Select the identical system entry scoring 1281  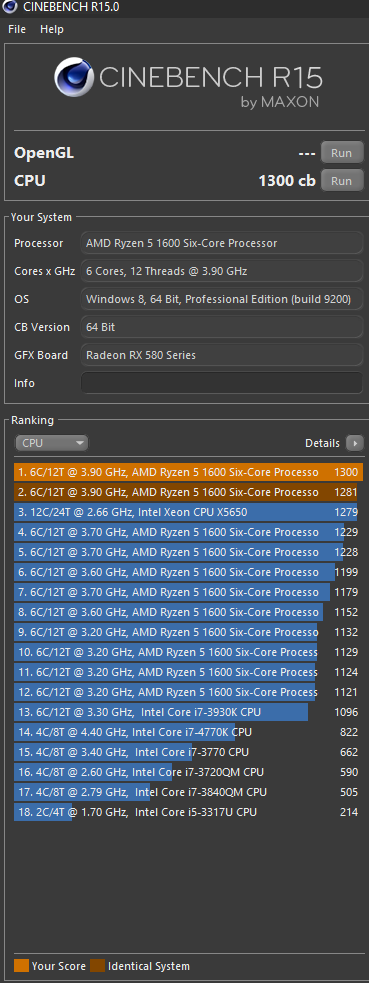(x=188, y=492)
